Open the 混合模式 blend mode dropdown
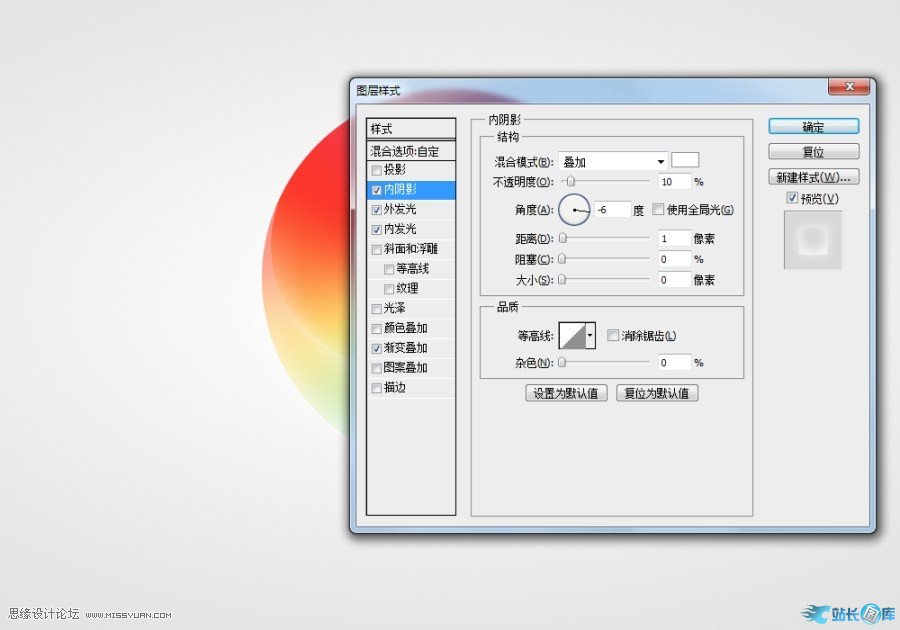 click(x=613, y=161)
